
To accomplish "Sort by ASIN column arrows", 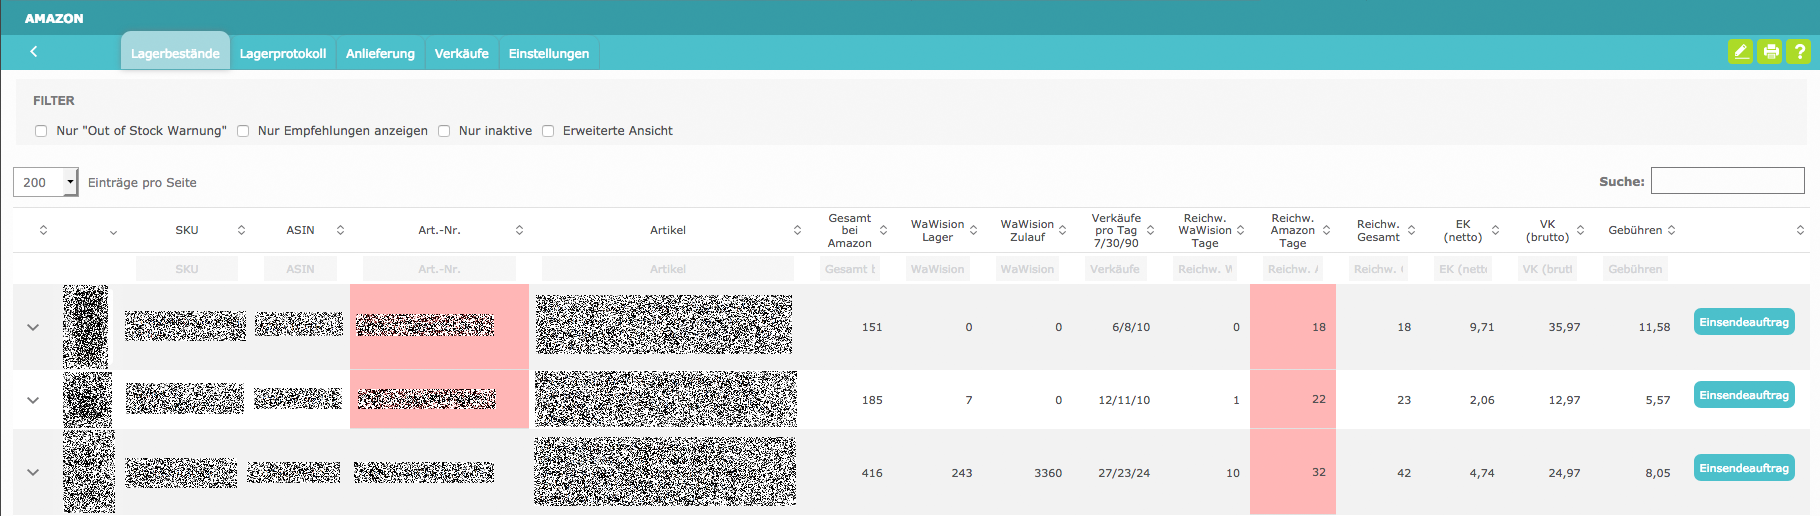I will tap(340, 230).
